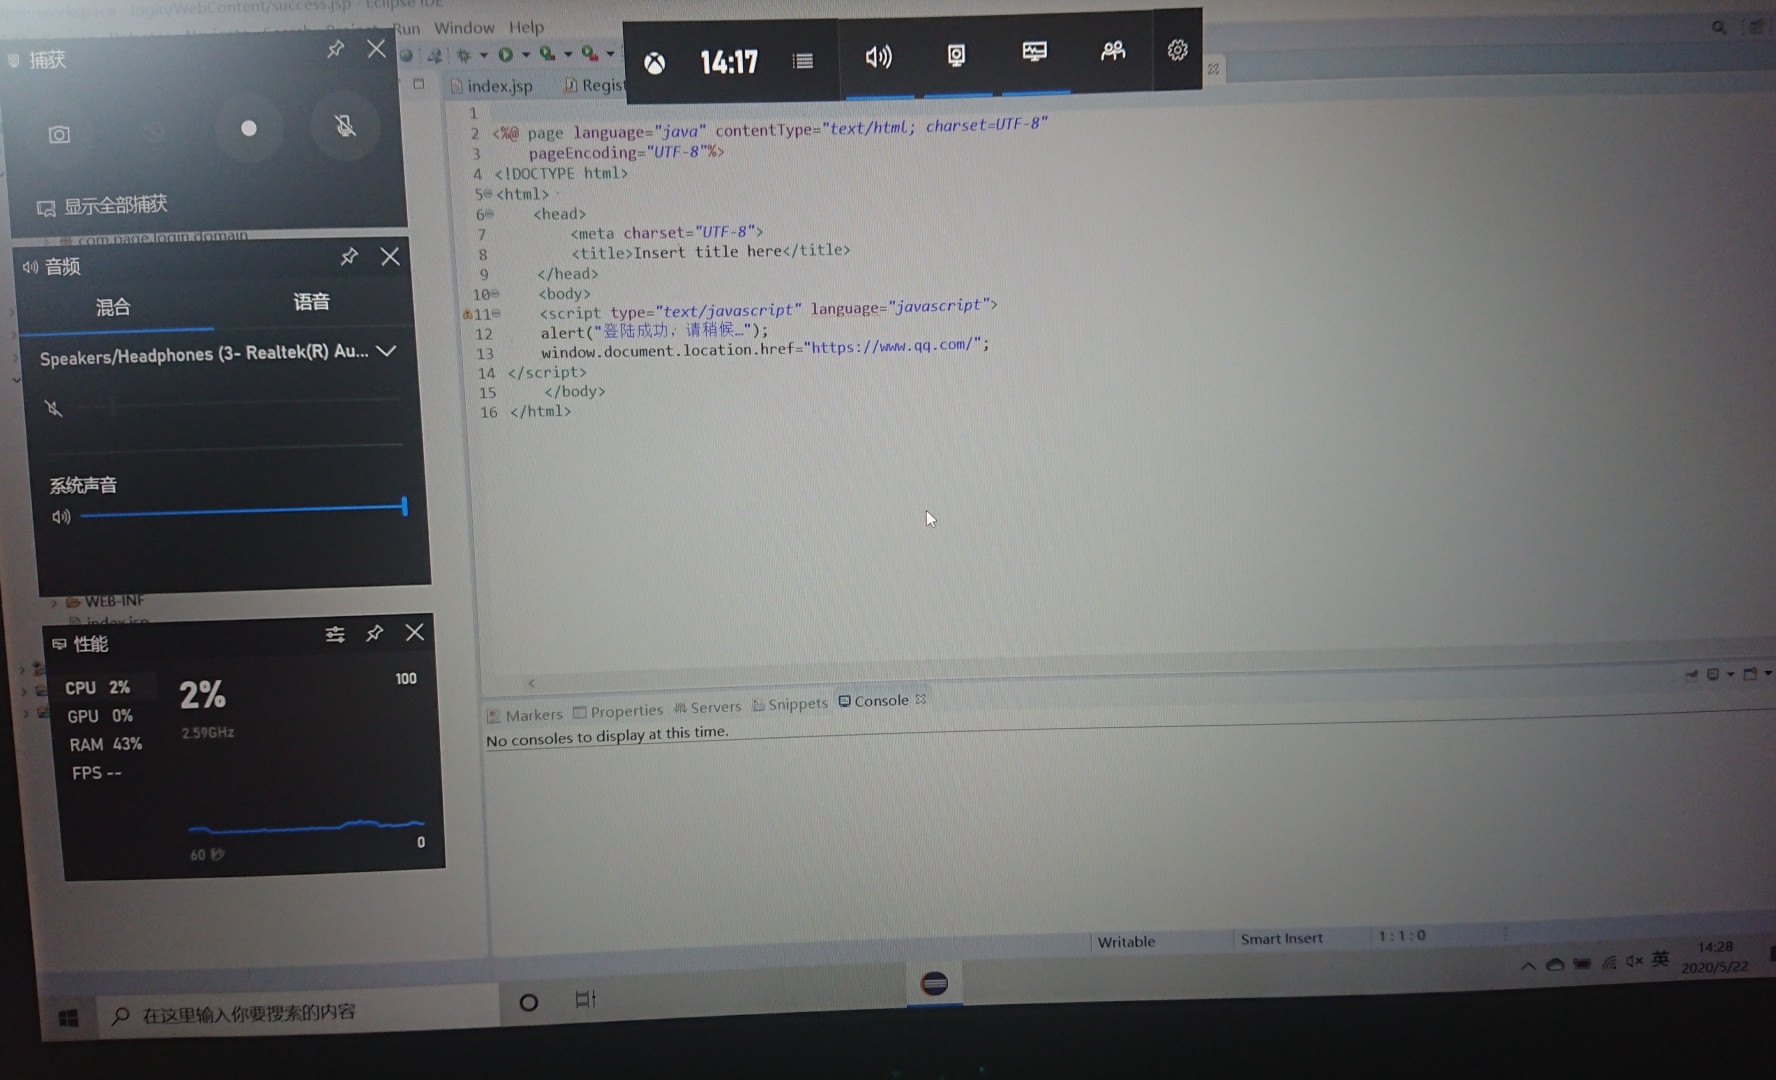
Task: Click the Eclipse Debug bug icon
Action: (464, 55)
